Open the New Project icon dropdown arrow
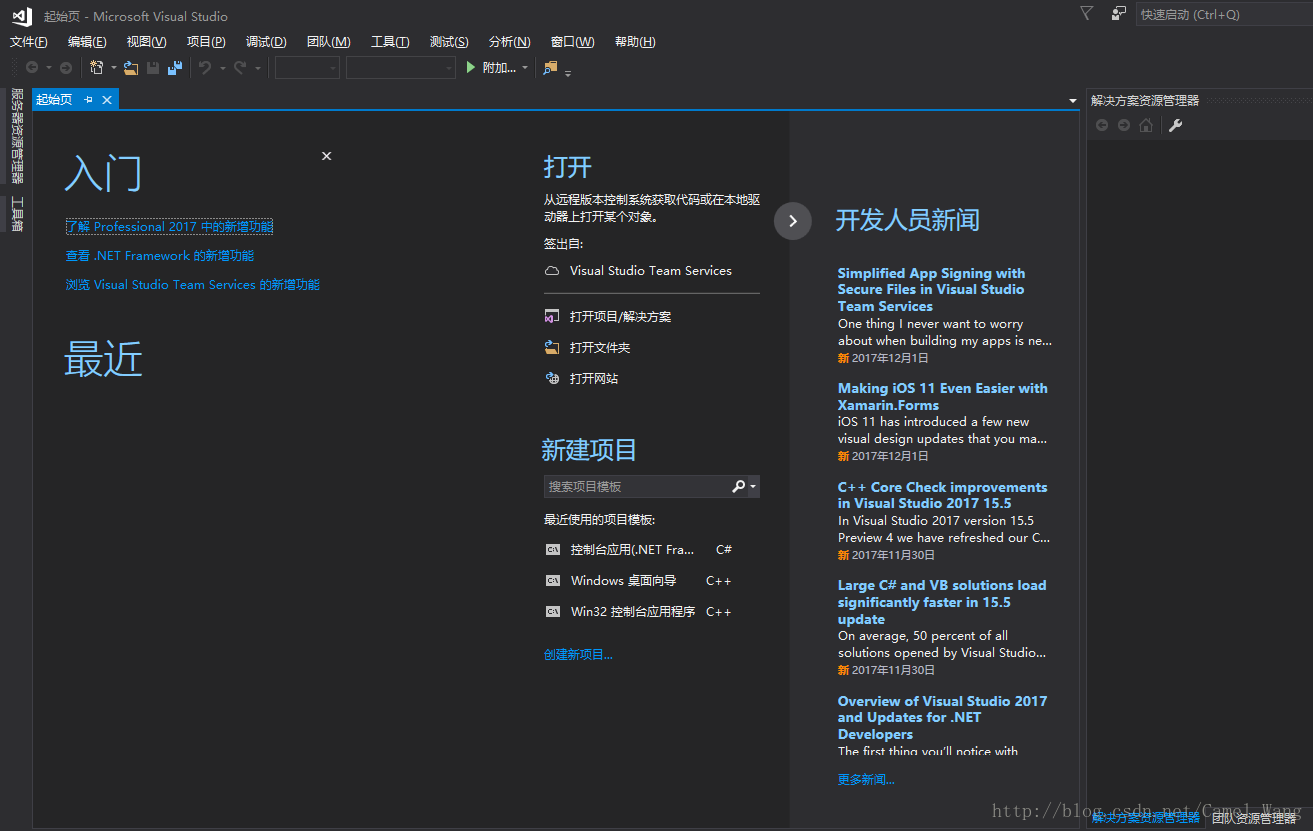This screenshot has width=1313, height=831. tap(113, 68)
